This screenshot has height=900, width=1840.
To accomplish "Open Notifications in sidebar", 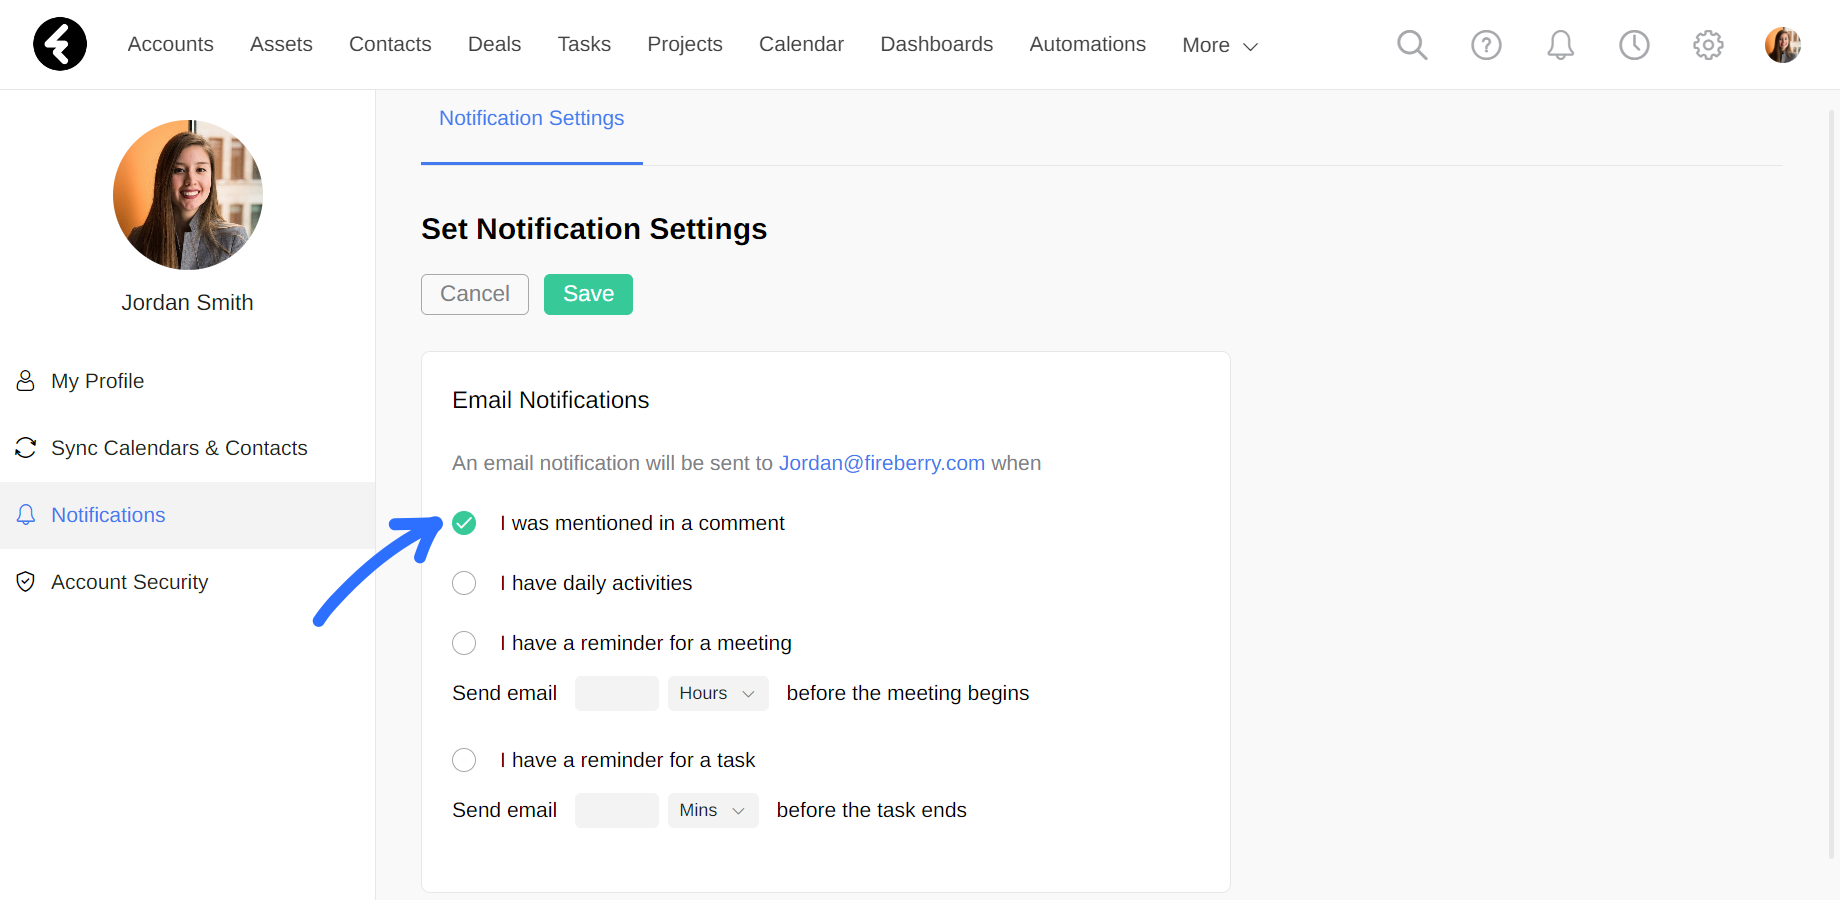I will coord(187,515).
